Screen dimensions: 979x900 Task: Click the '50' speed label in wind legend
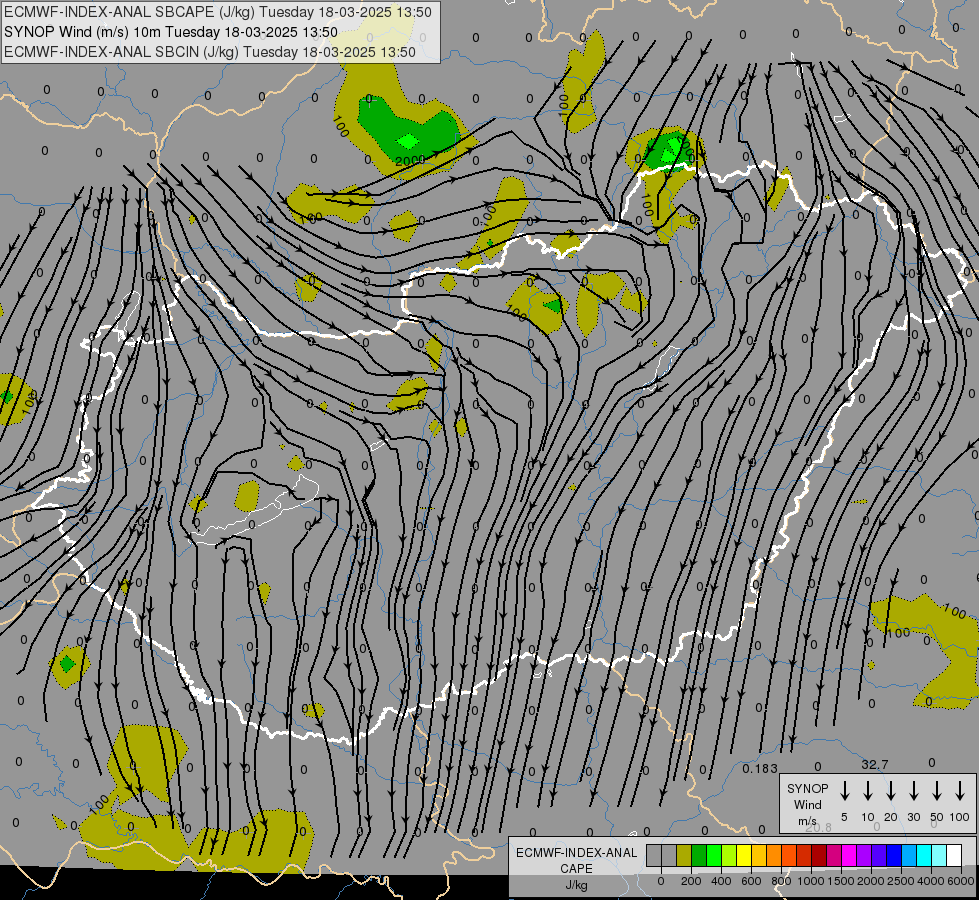(937, 817)
